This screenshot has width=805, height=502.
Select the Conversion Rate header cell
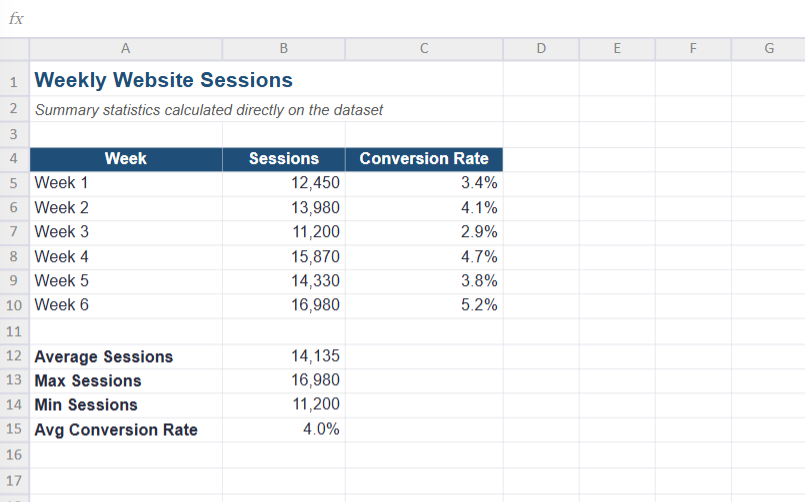click(x=424, y=159)
